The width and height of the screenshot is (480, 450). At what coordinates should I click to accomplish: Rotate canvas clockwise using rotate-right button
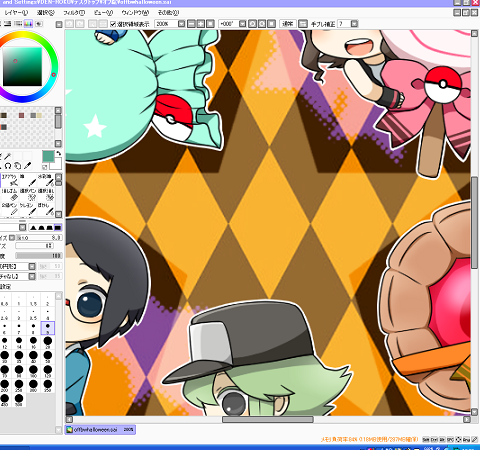tap(262, 24)
